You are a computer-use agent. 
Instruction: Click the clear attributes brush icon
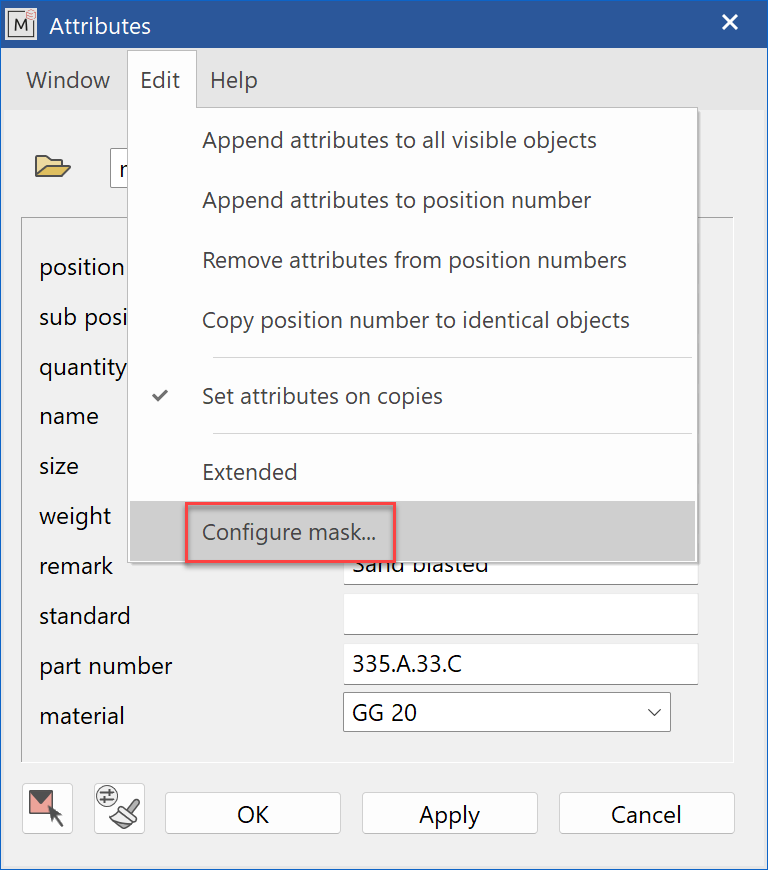119,808
